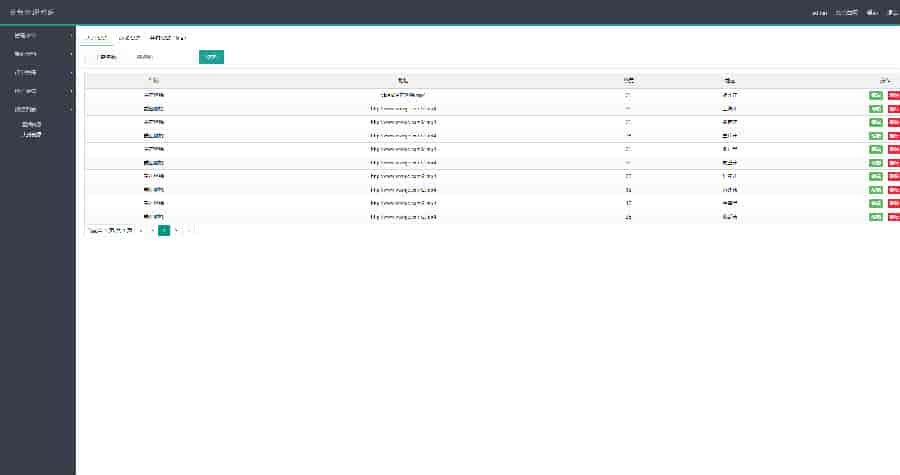Click the search text input field
900x475 pixels.
coord(160,57)
